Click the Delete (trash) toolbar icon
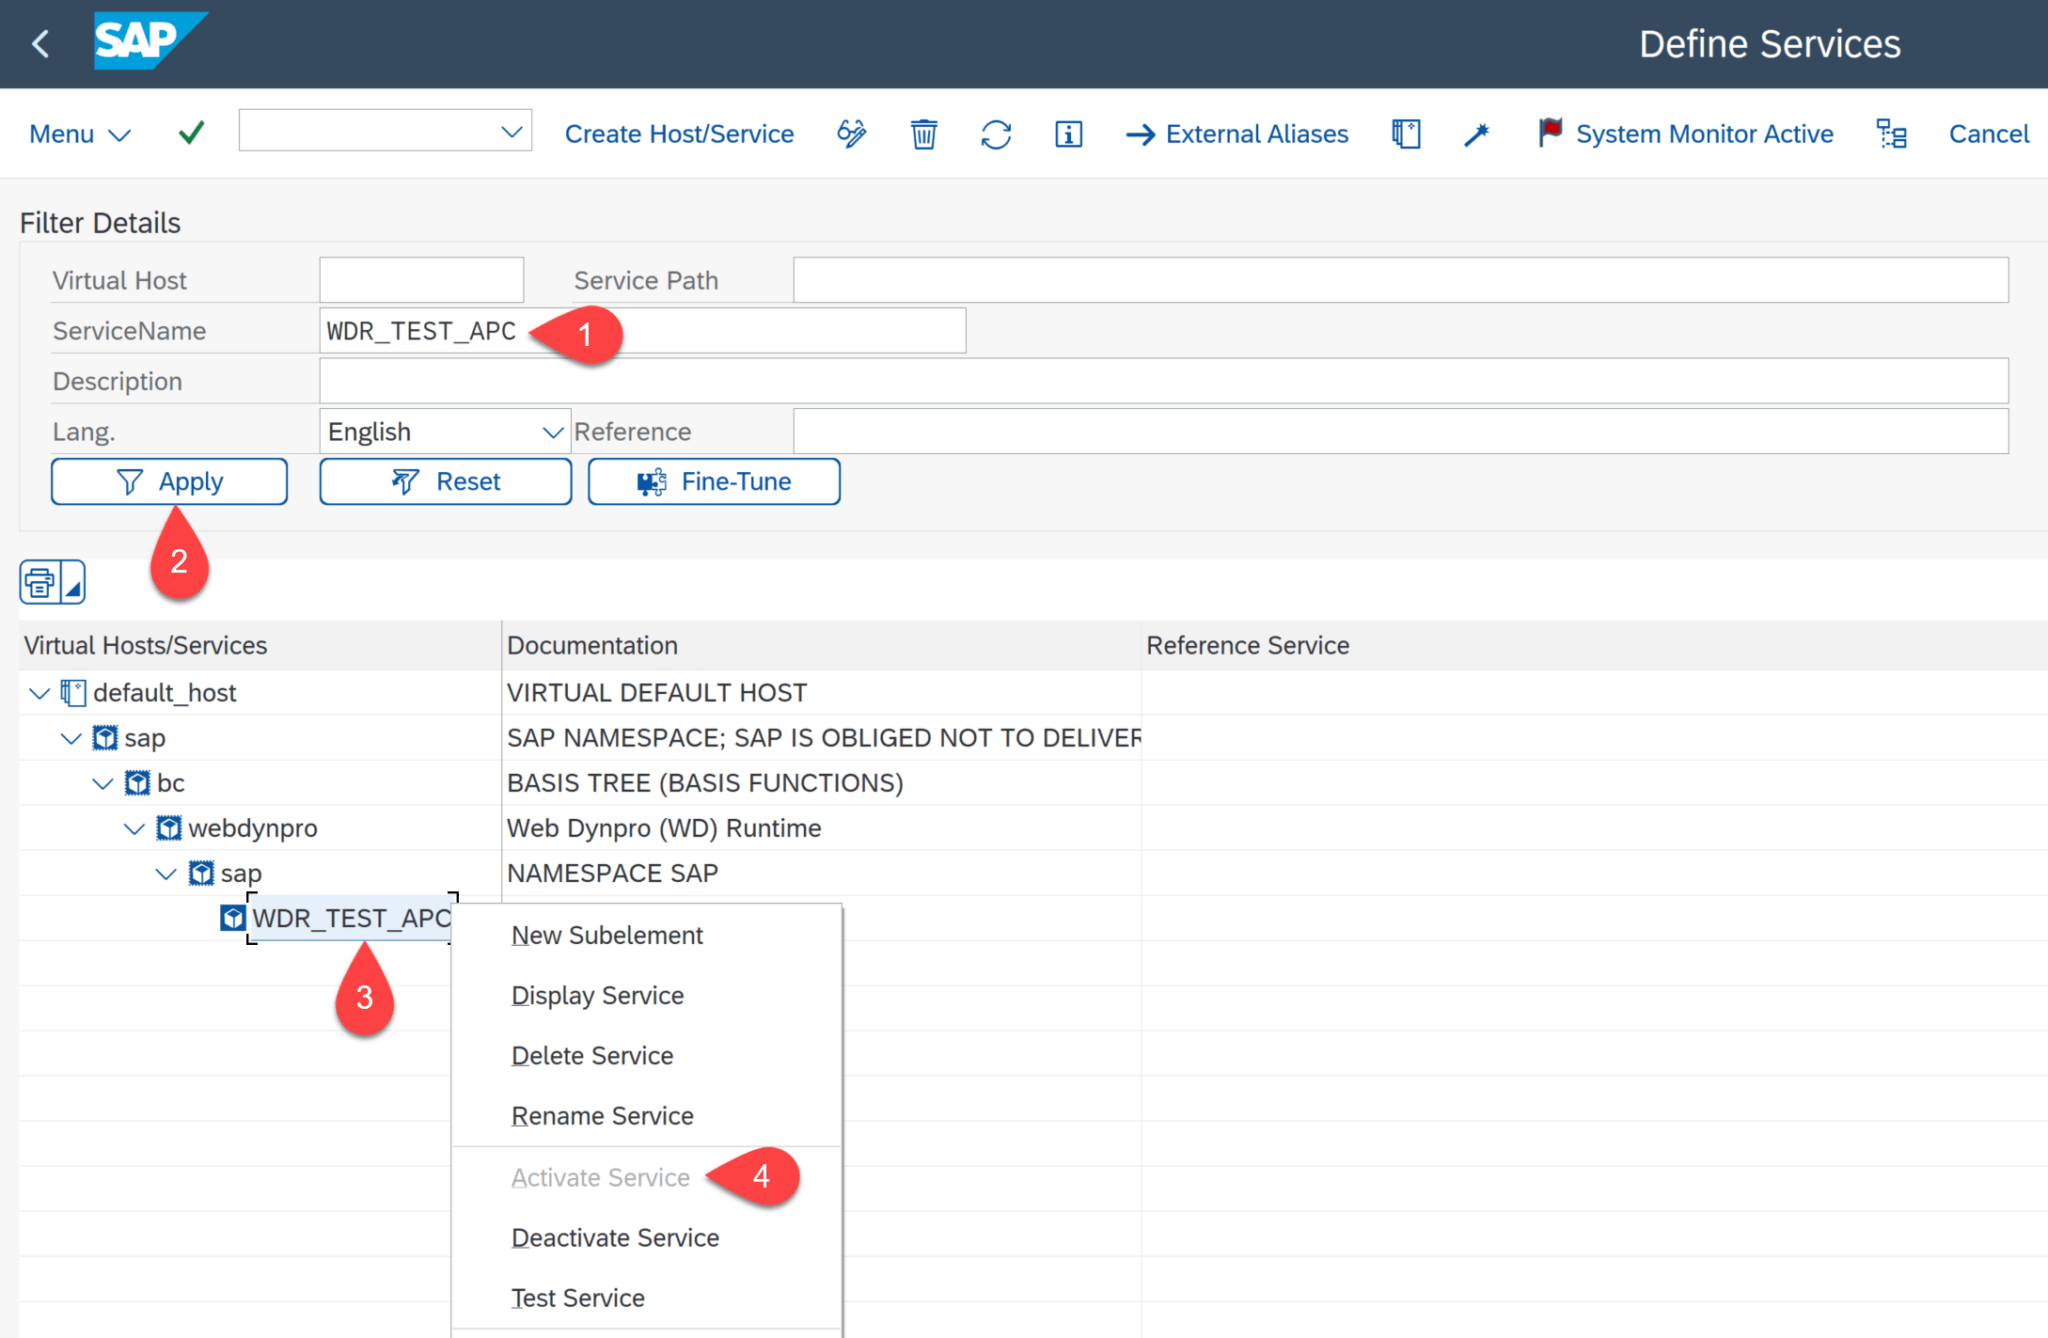The width and height of the screenshot is (2048, 1338). [x=923, y=133]
